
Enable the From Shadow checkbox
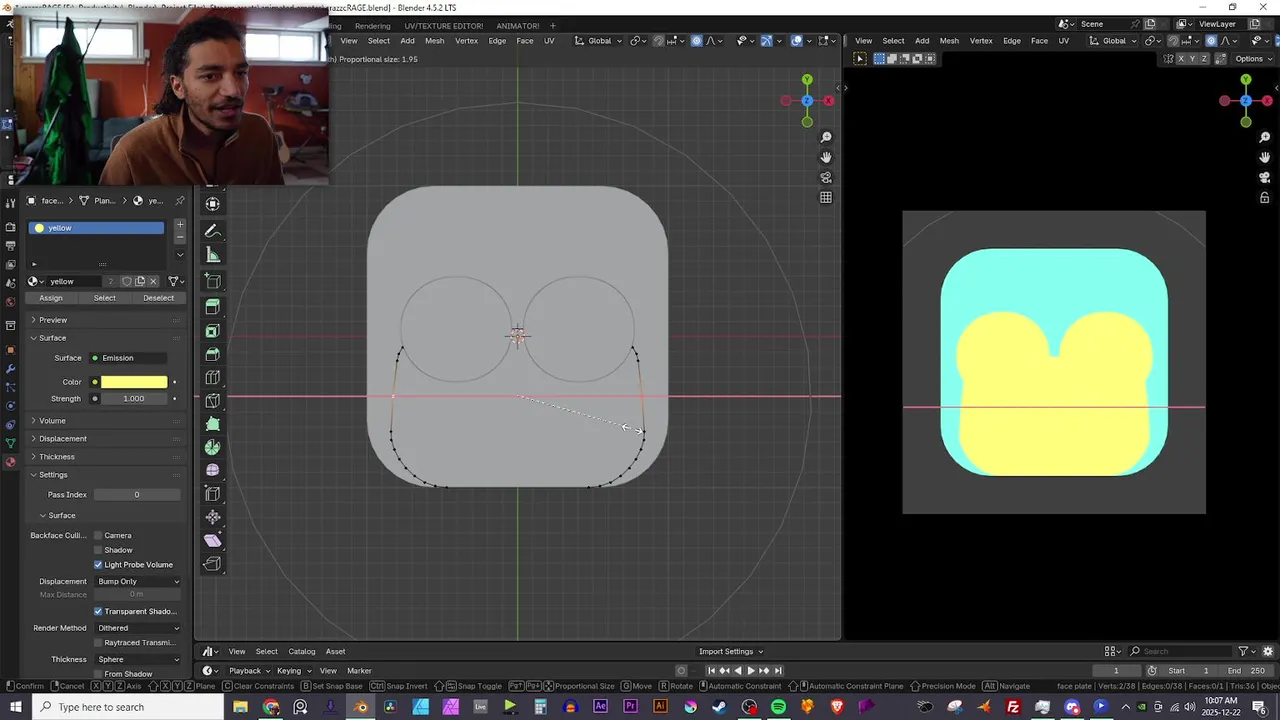point(98,674)
